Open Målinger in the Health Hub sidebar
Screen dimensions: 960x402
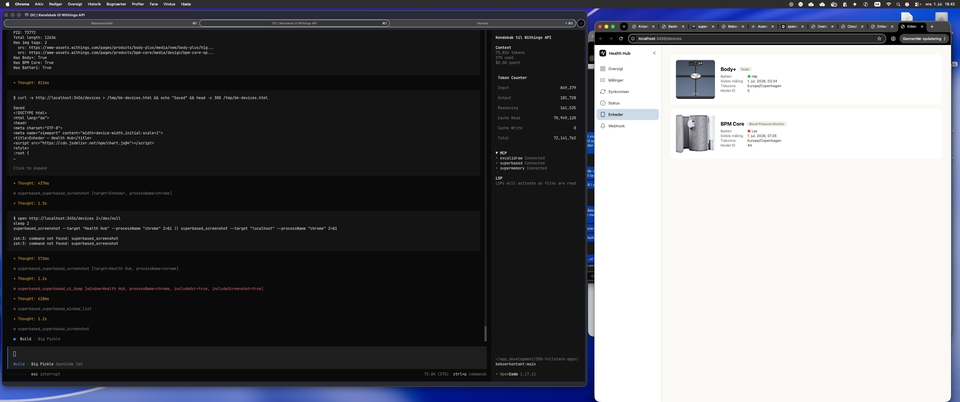tap(627, 80)
